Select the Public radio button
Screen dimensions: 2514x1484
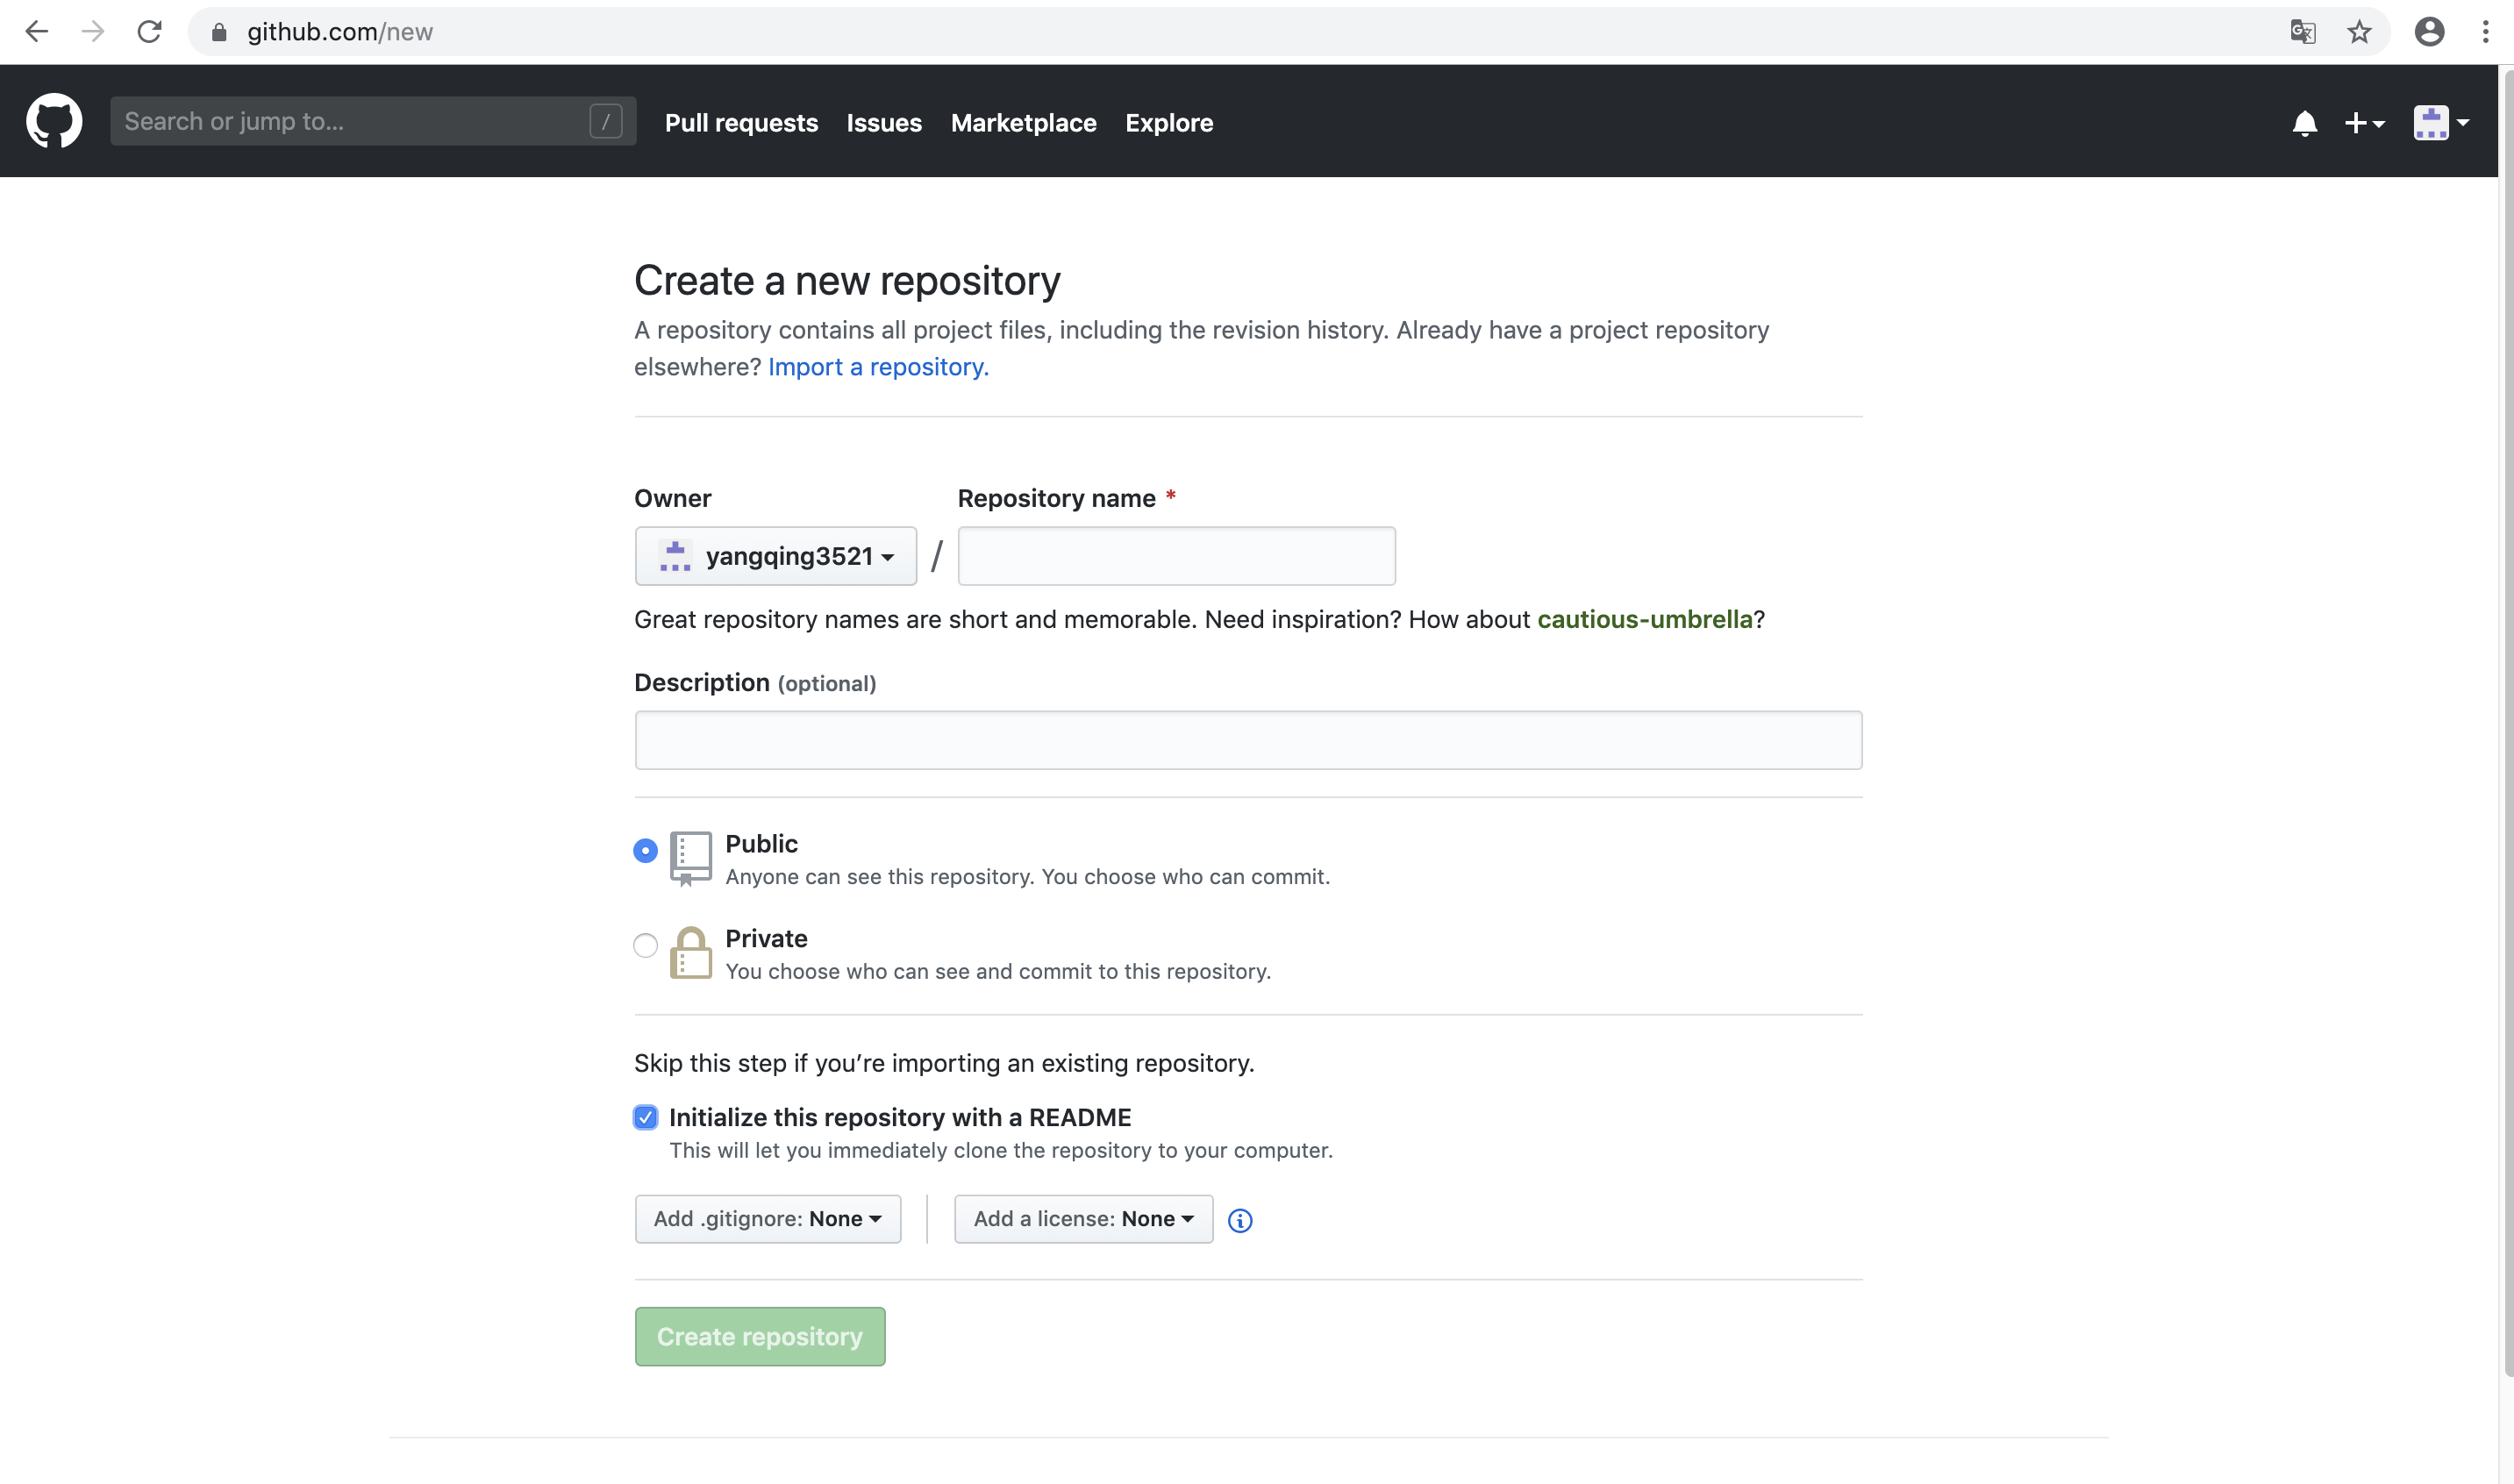point(645,850)
